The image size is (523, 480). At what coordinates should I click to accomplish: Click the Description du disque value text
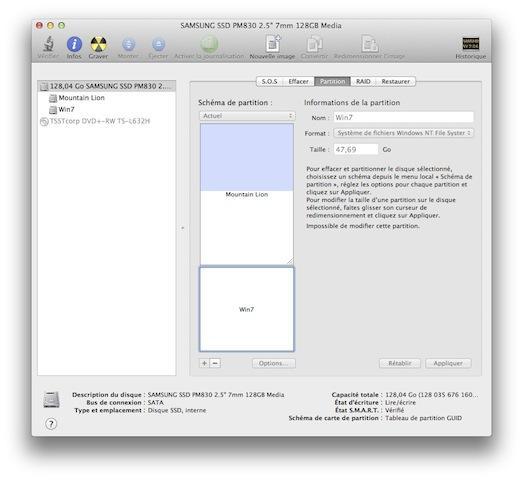tap(216, 395)
